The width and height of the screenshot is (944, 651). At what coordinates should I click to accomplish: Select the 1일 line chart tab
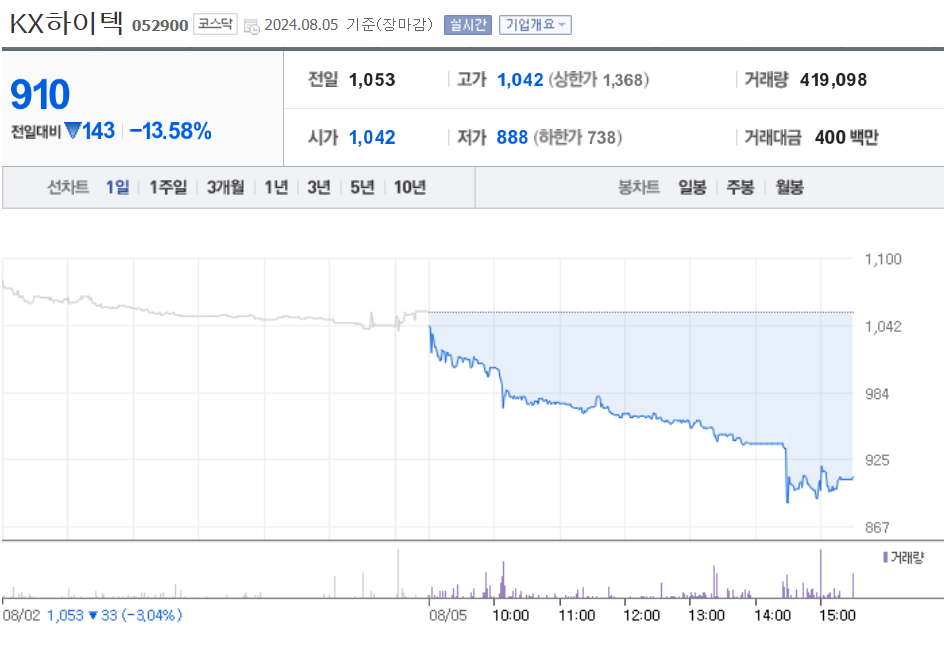click(117, 187)
